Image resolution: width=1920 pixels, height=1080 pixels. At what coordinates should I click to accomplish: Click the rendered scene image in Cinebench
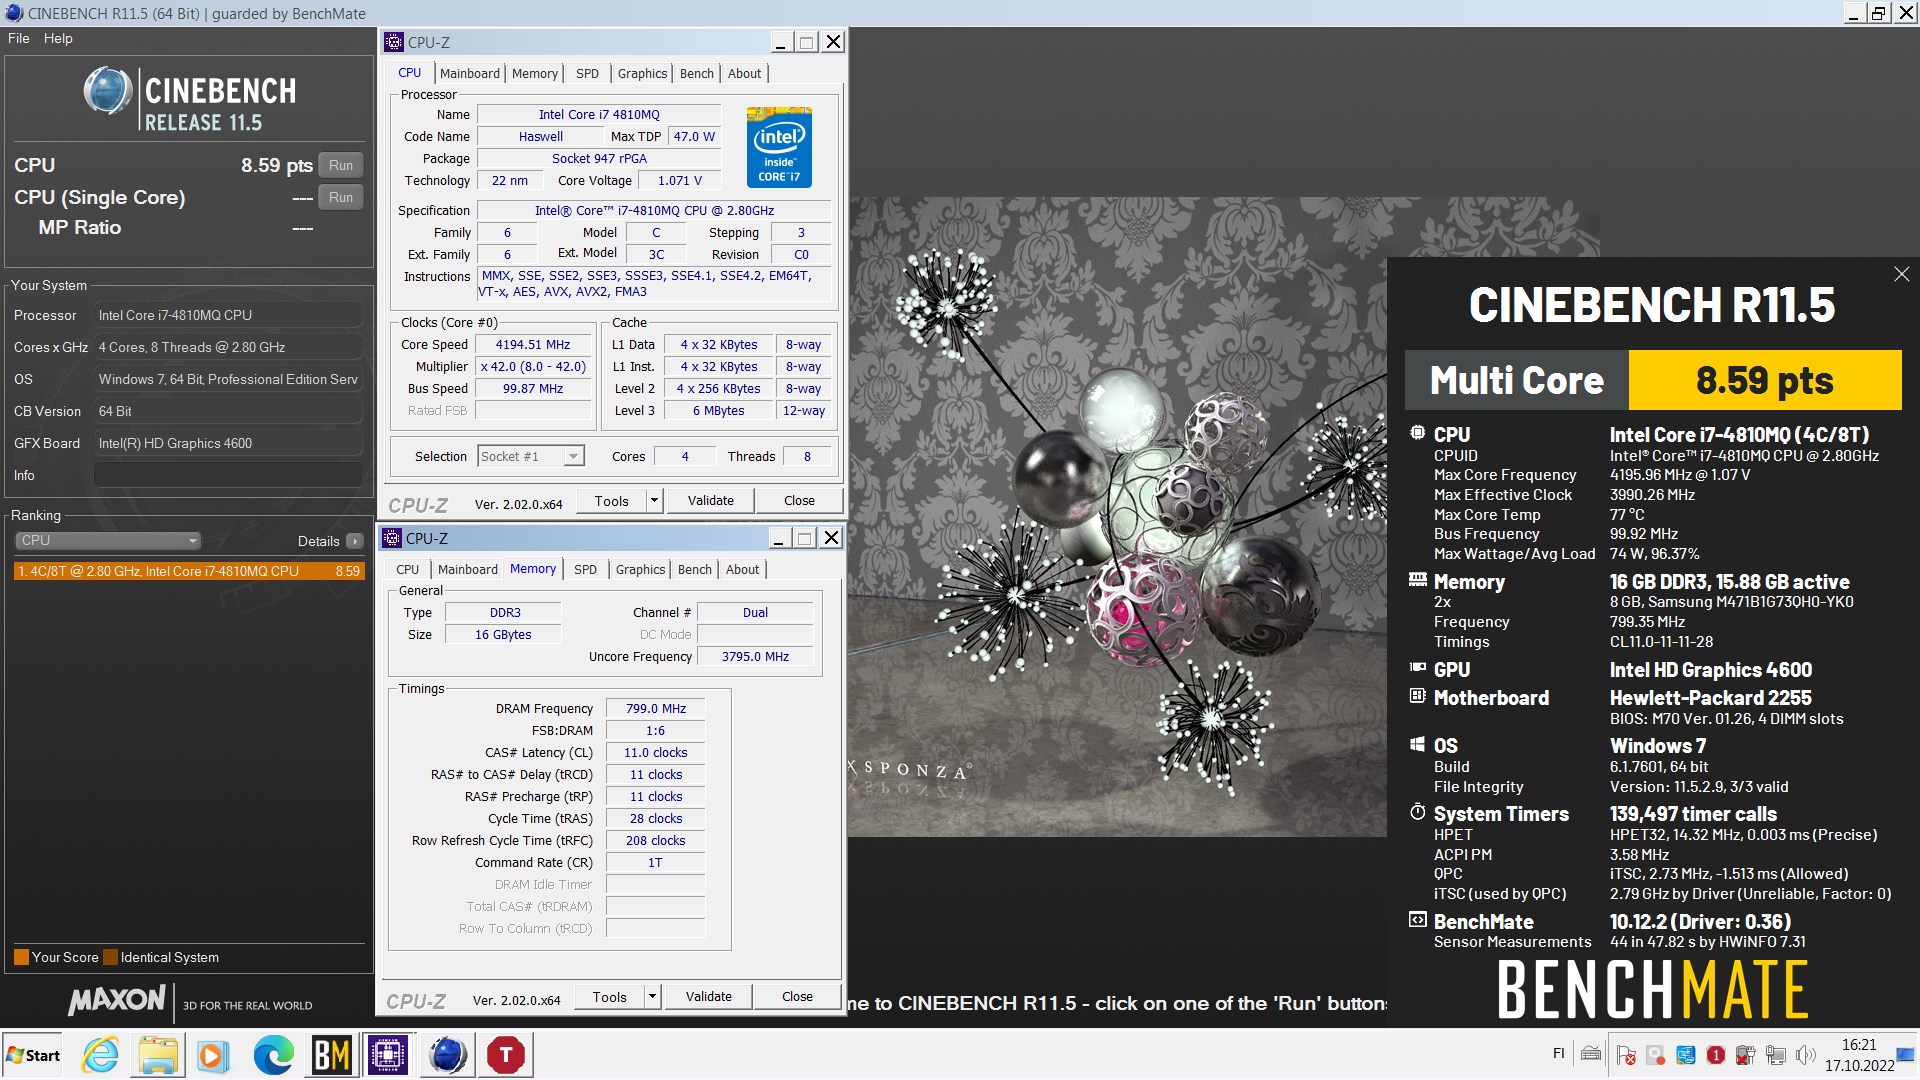[x=1117, y=517]
